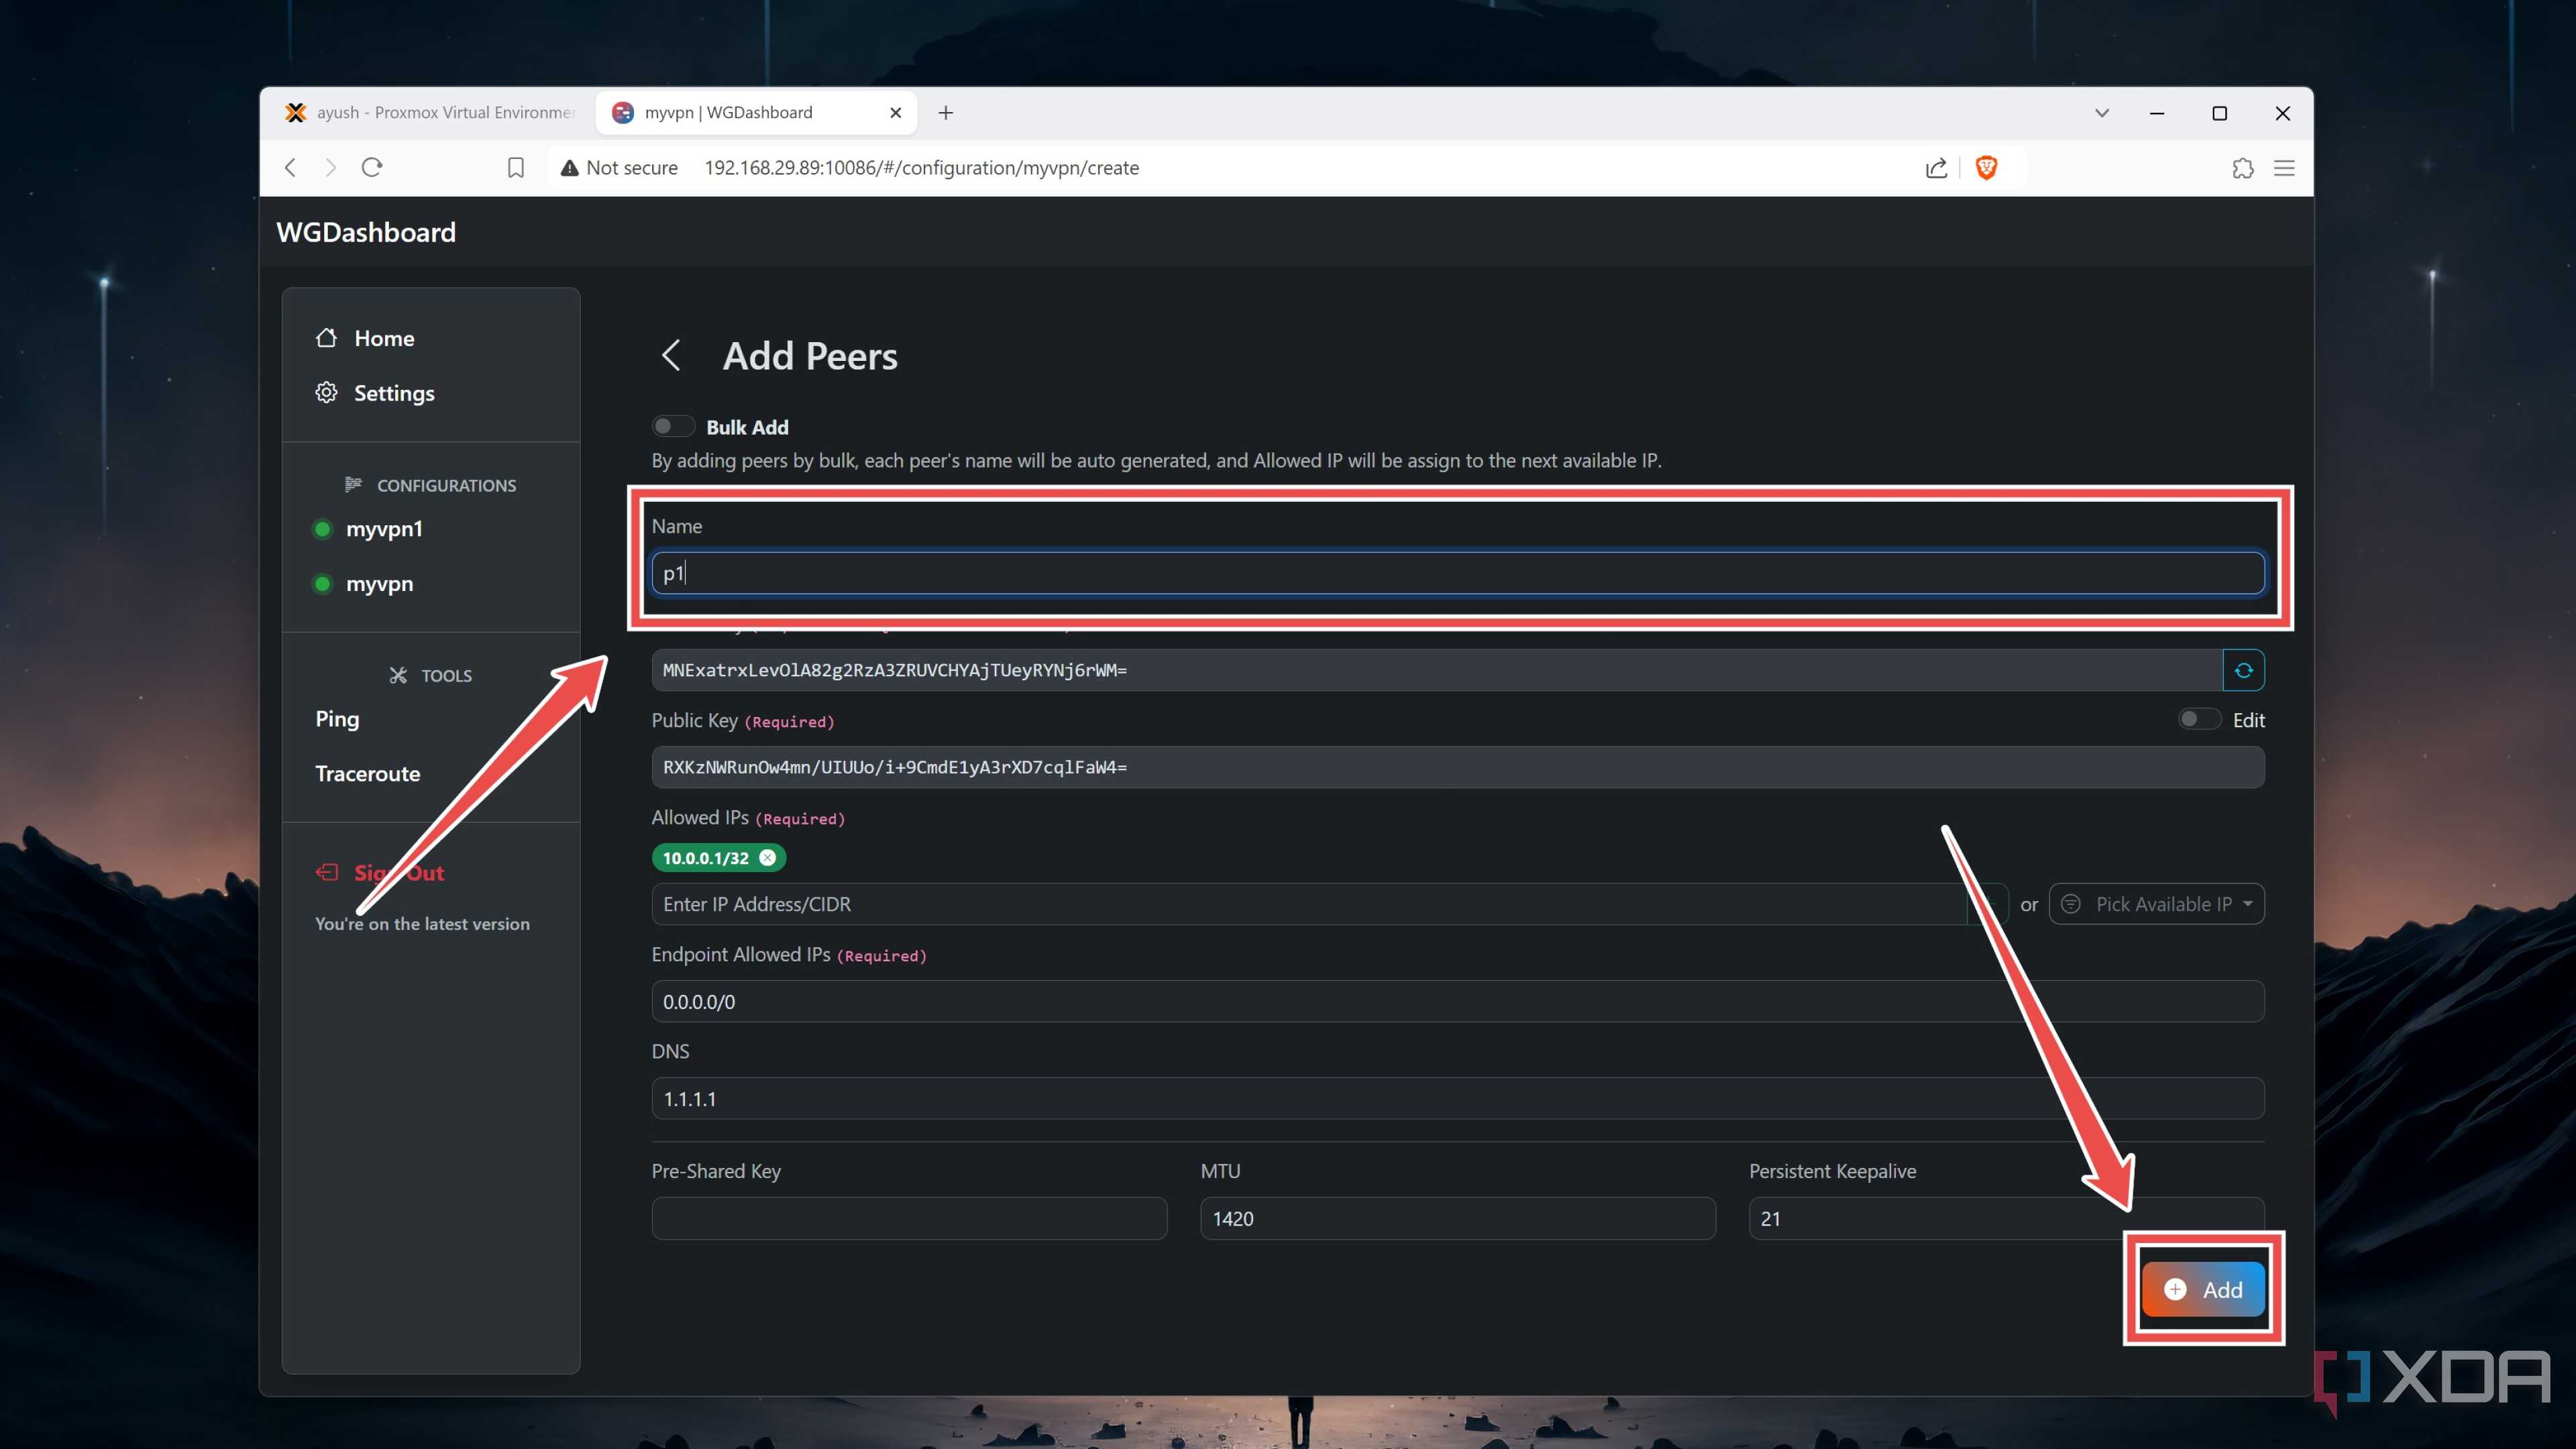This screenshot has height=1449, width=2576.
Task: Click the Settings gear icon
Action: tap(326, 392)
